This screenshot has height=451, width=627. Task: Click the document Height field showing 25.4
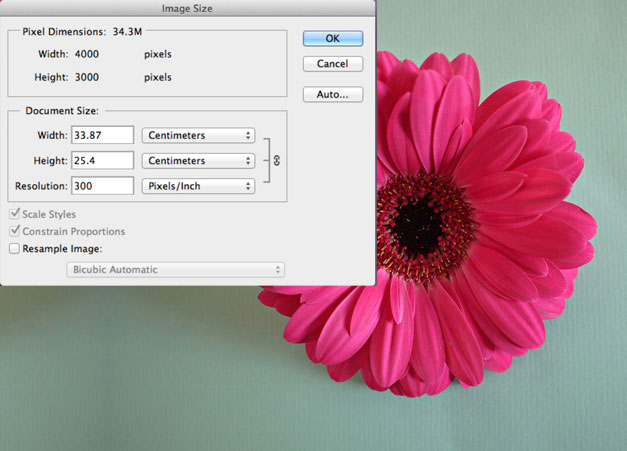click(102, 160)
